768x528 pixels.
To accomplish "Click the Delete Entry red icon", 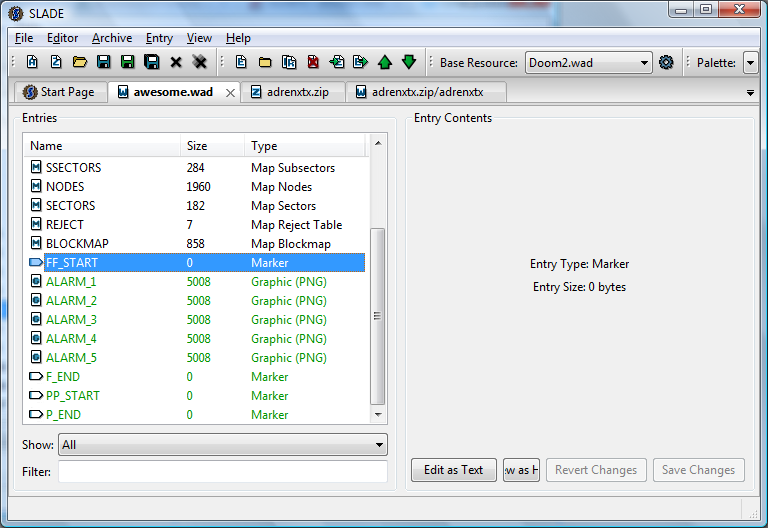I will [x=313, y=62].
